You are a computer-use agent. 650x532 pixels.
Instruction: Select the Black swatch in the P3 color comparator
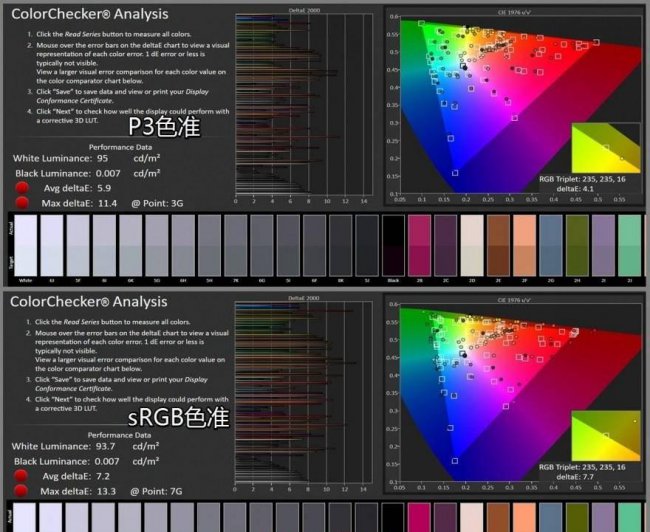point(393,245)
